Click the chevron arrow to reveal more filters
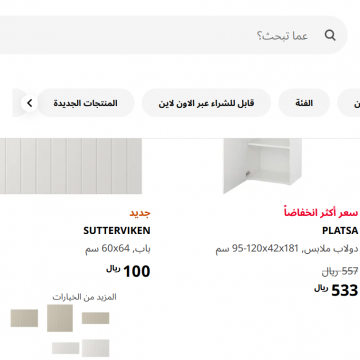360x360 pixels. pos(29,103)
